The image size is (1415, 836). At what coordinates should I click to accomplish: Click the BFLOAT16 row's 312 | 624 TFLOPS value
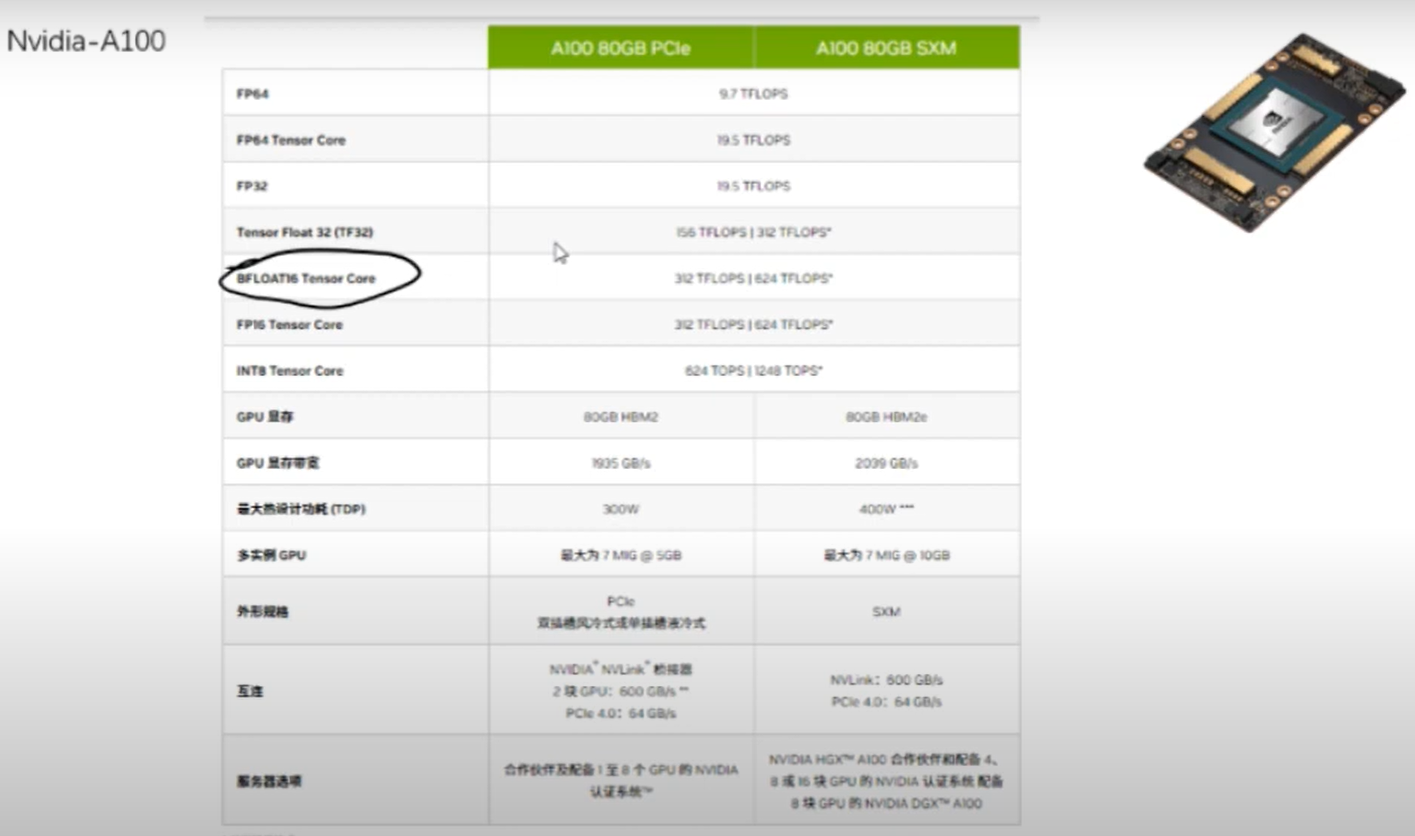pos(754,278)
